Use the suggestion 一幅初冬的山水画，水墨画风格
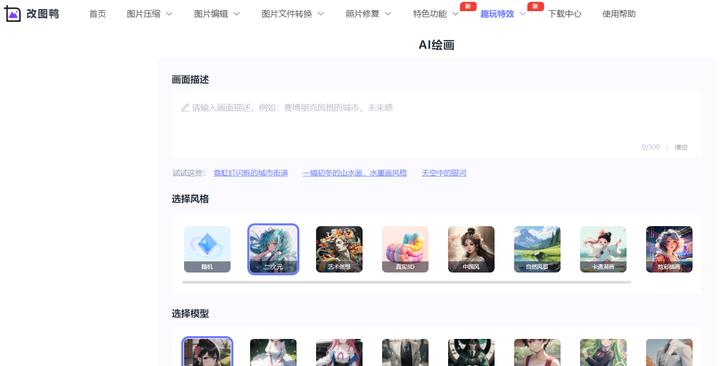 tap(354, 173)
